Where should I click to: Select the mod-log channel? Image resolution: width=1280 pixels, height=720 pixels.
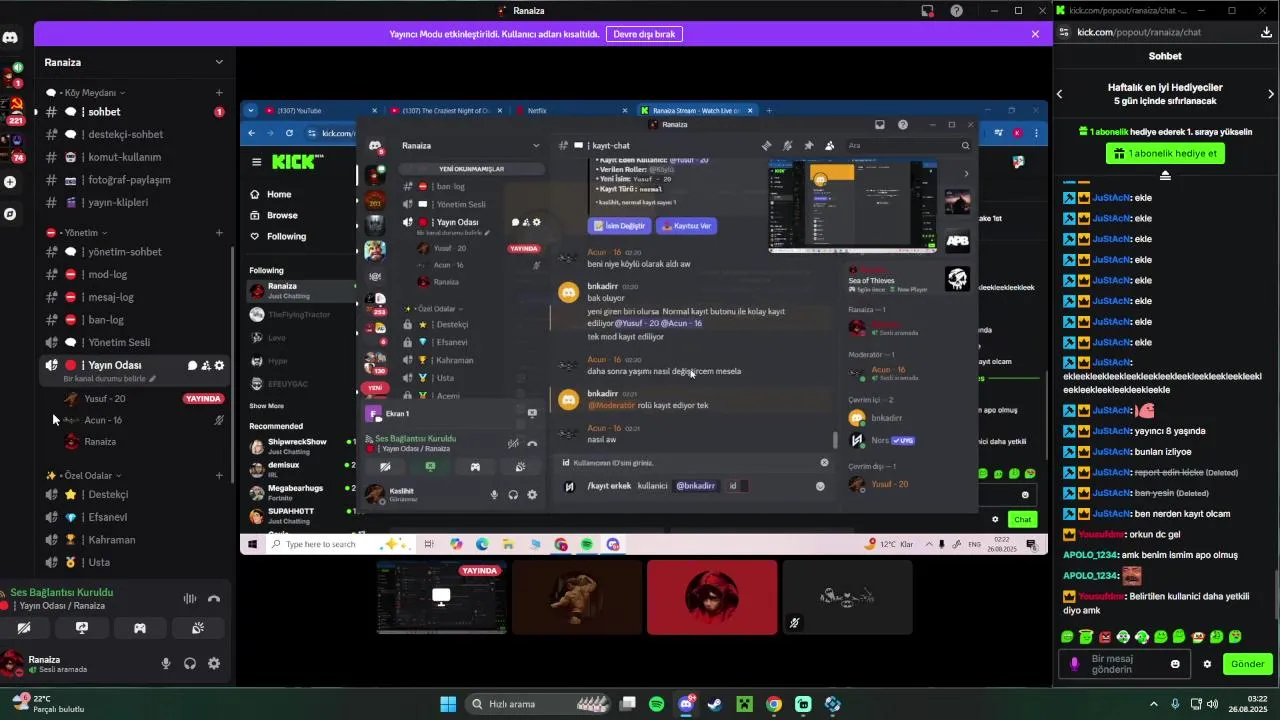(x=134, y=274)
